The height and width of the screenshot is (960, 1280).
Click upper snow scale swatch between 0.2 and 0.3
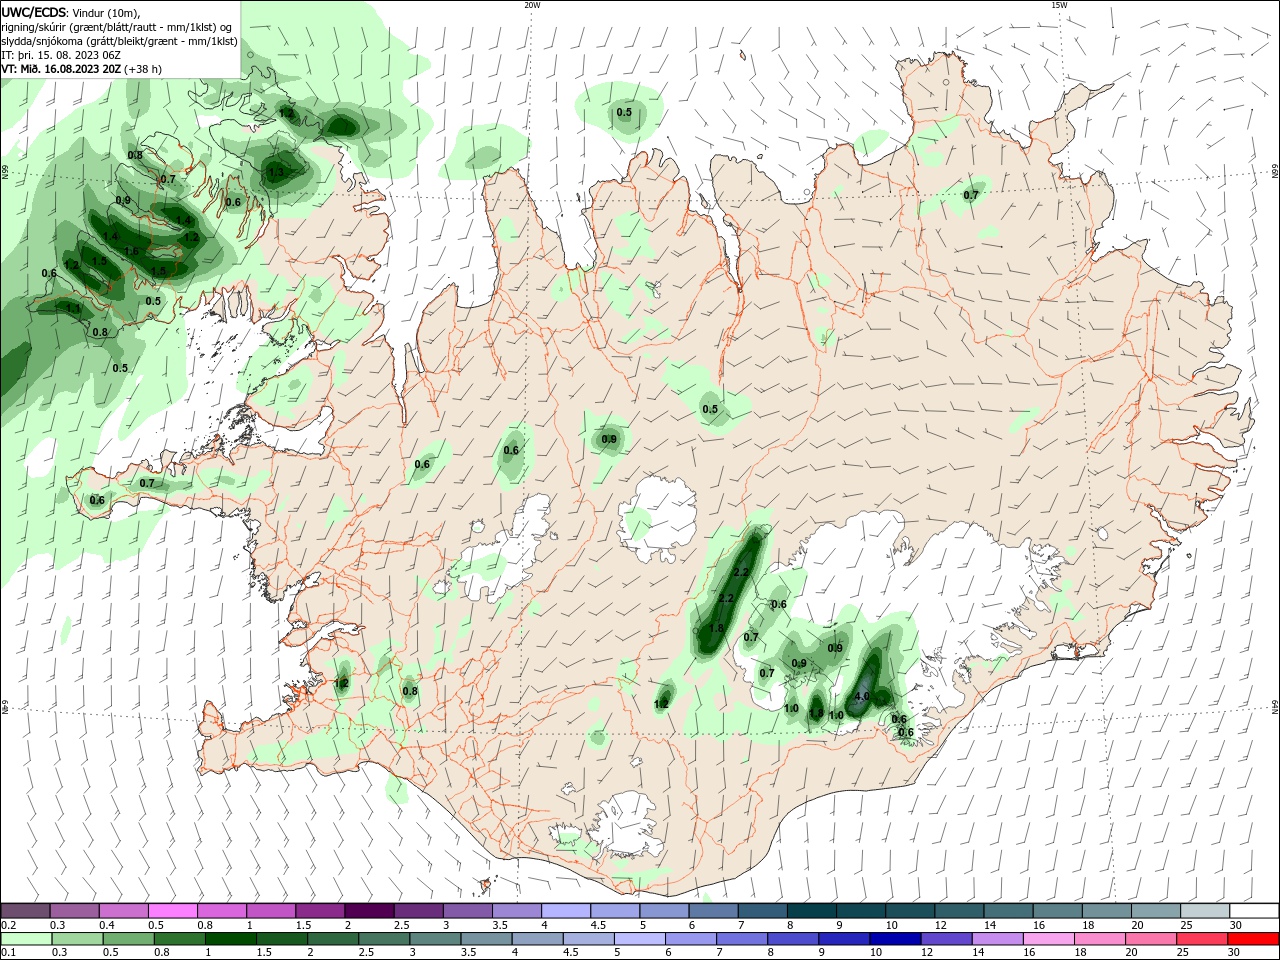tap(27, 911)
